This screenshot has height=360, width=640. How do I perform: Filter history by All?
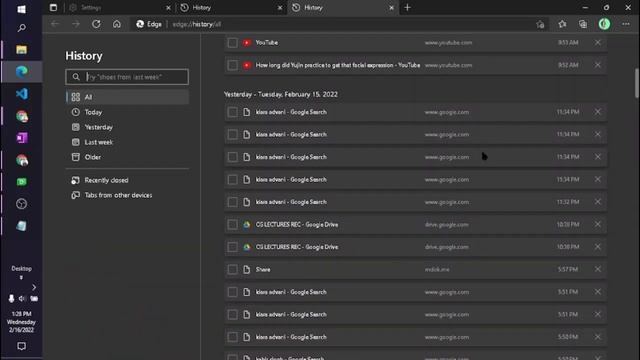pyautogui.click(x=127, y=97)
